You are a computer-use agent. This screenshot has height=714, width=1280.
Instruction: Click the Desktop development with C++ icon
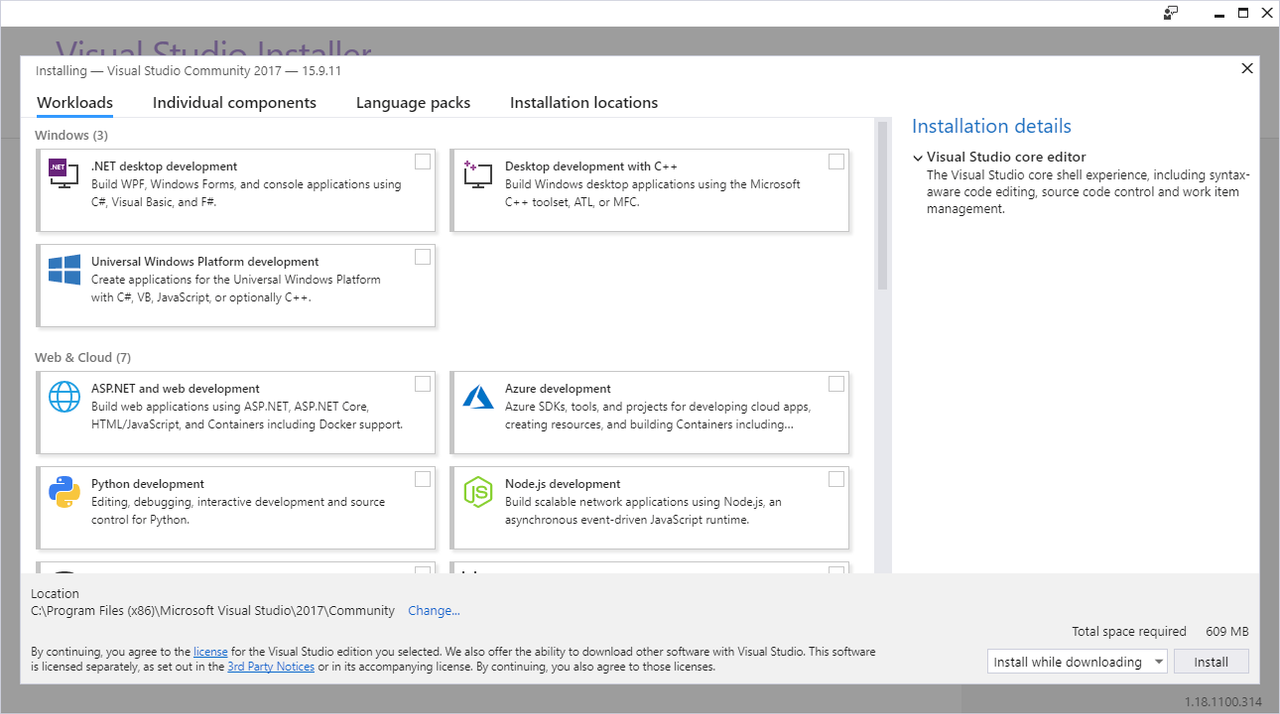478,174
